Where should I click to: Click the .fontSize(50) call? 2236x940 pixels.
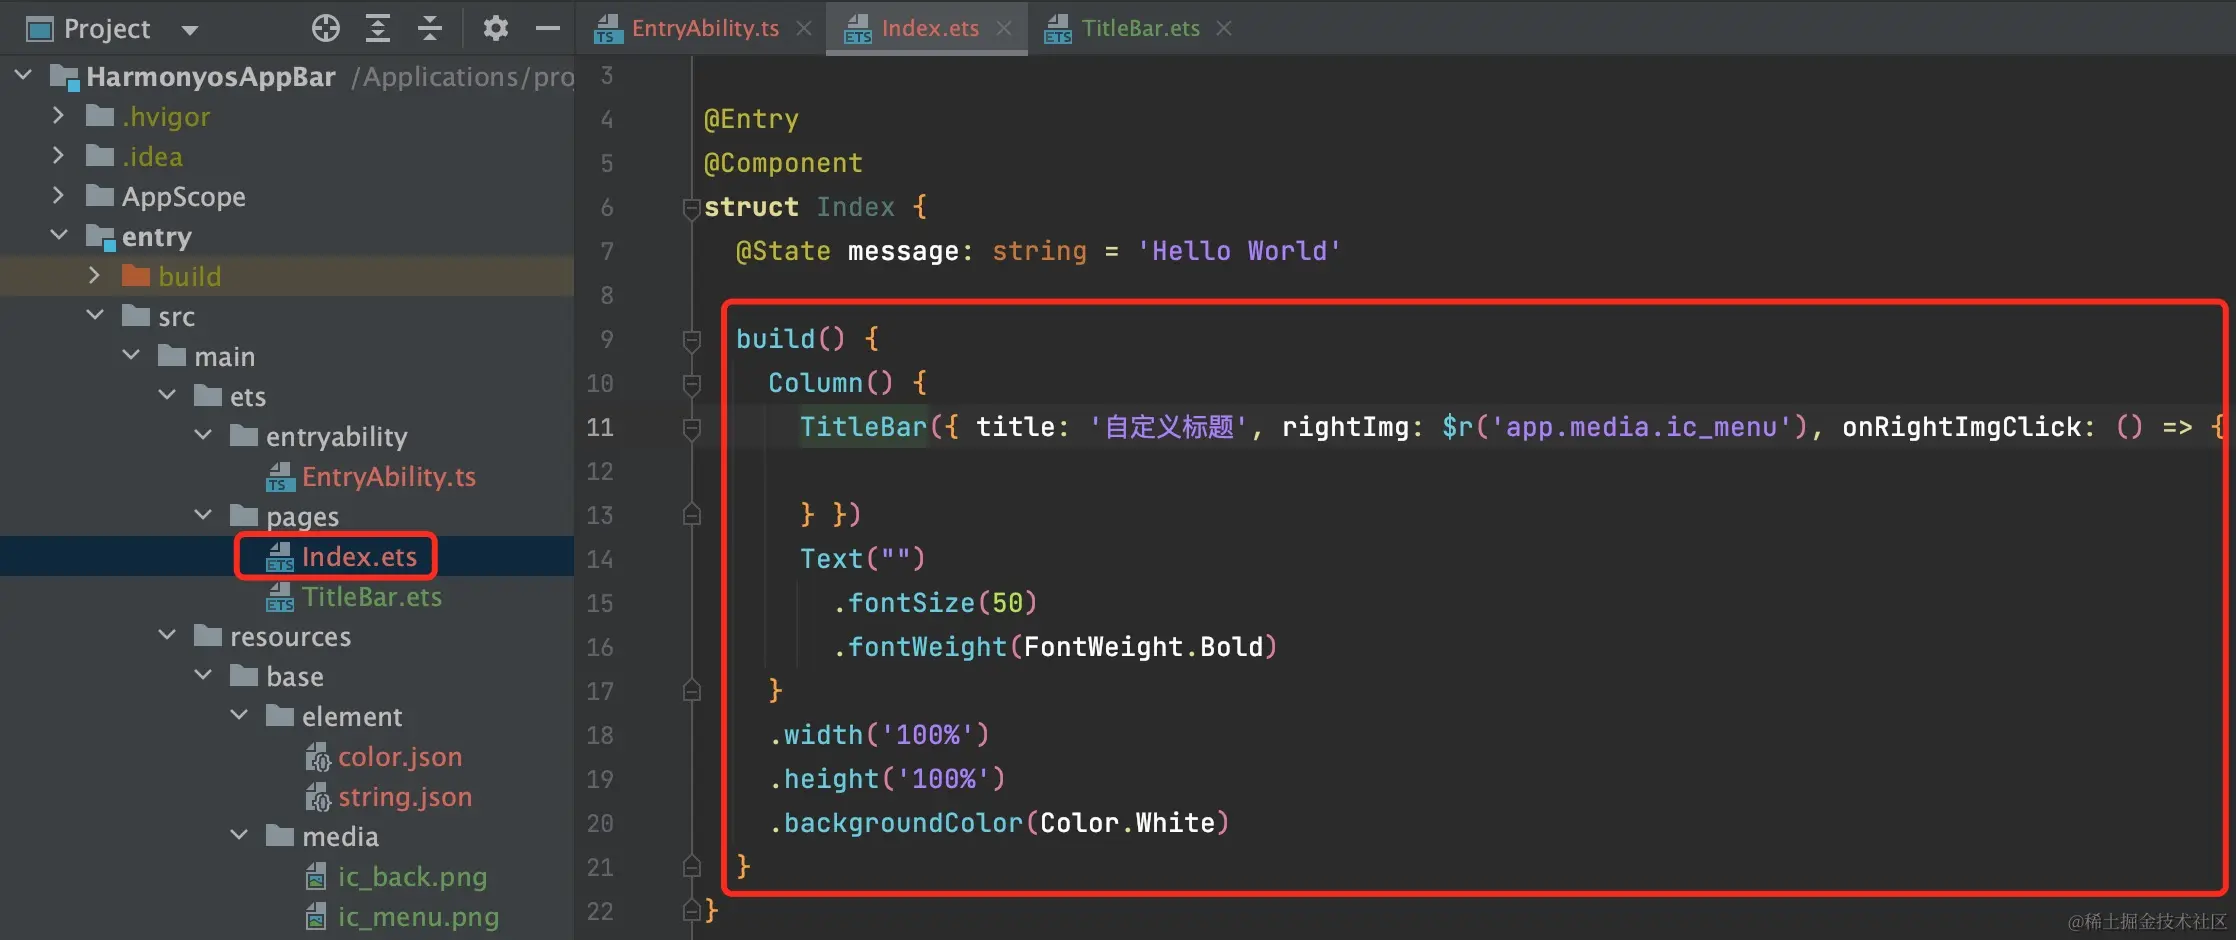coord(936,603)
